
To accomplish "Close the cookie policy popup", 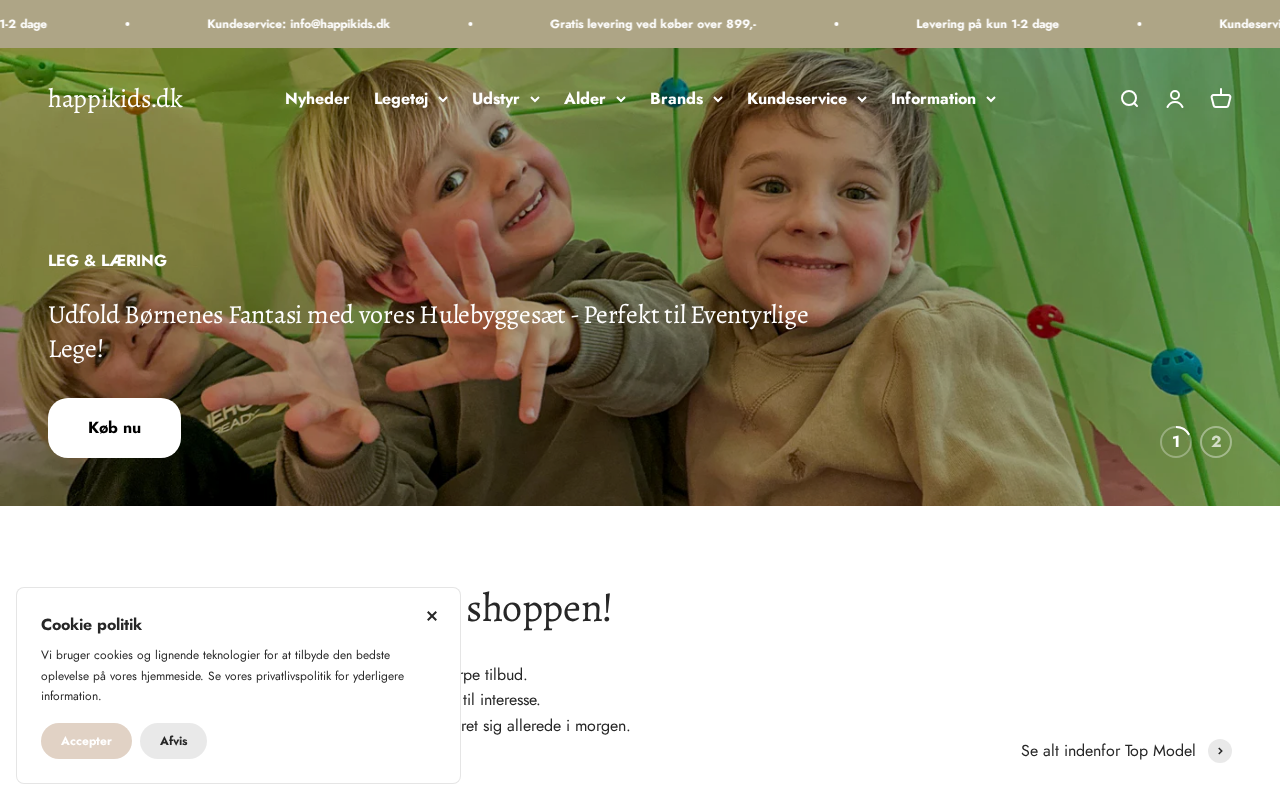I will point(432,616).
